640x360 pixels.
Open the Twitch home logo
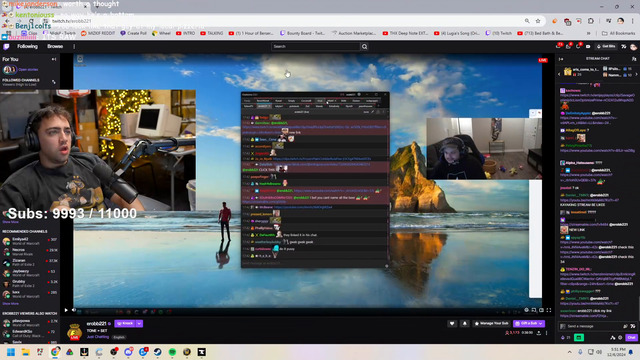[6, 47]
